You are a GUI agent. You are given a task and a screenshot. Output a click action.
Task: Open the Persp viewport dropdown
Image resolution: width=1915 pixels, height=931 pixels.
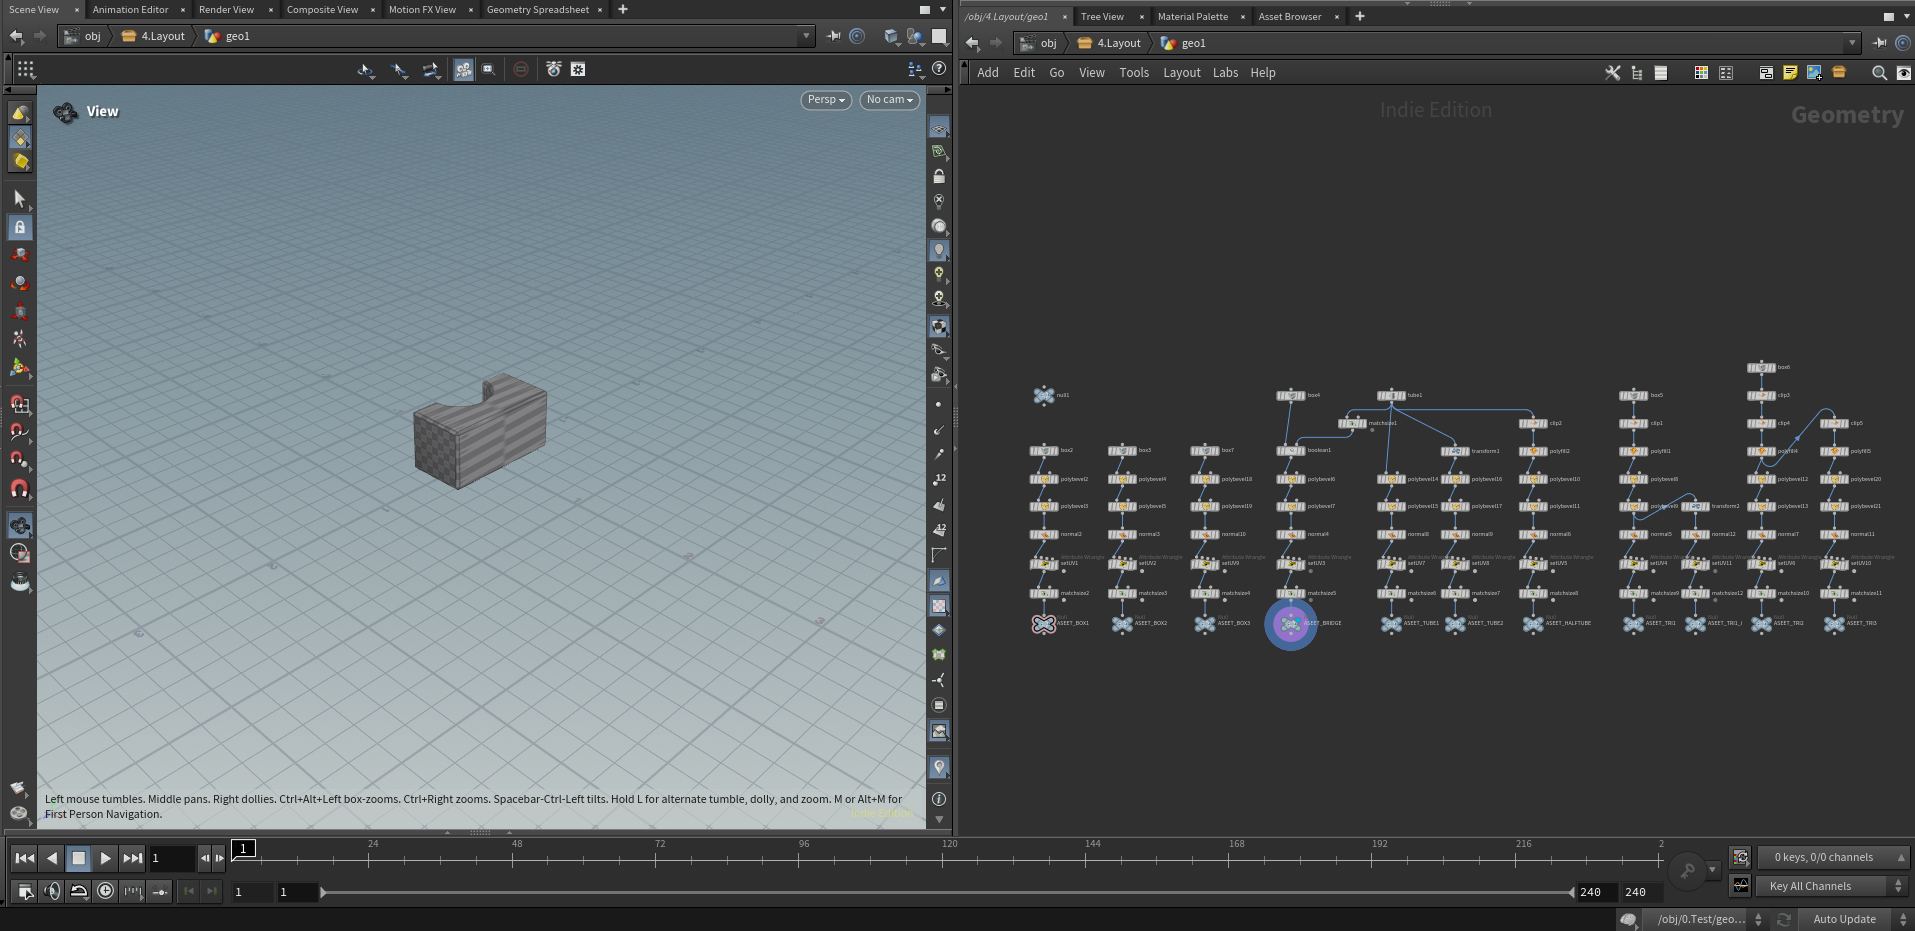pos(826,99)
